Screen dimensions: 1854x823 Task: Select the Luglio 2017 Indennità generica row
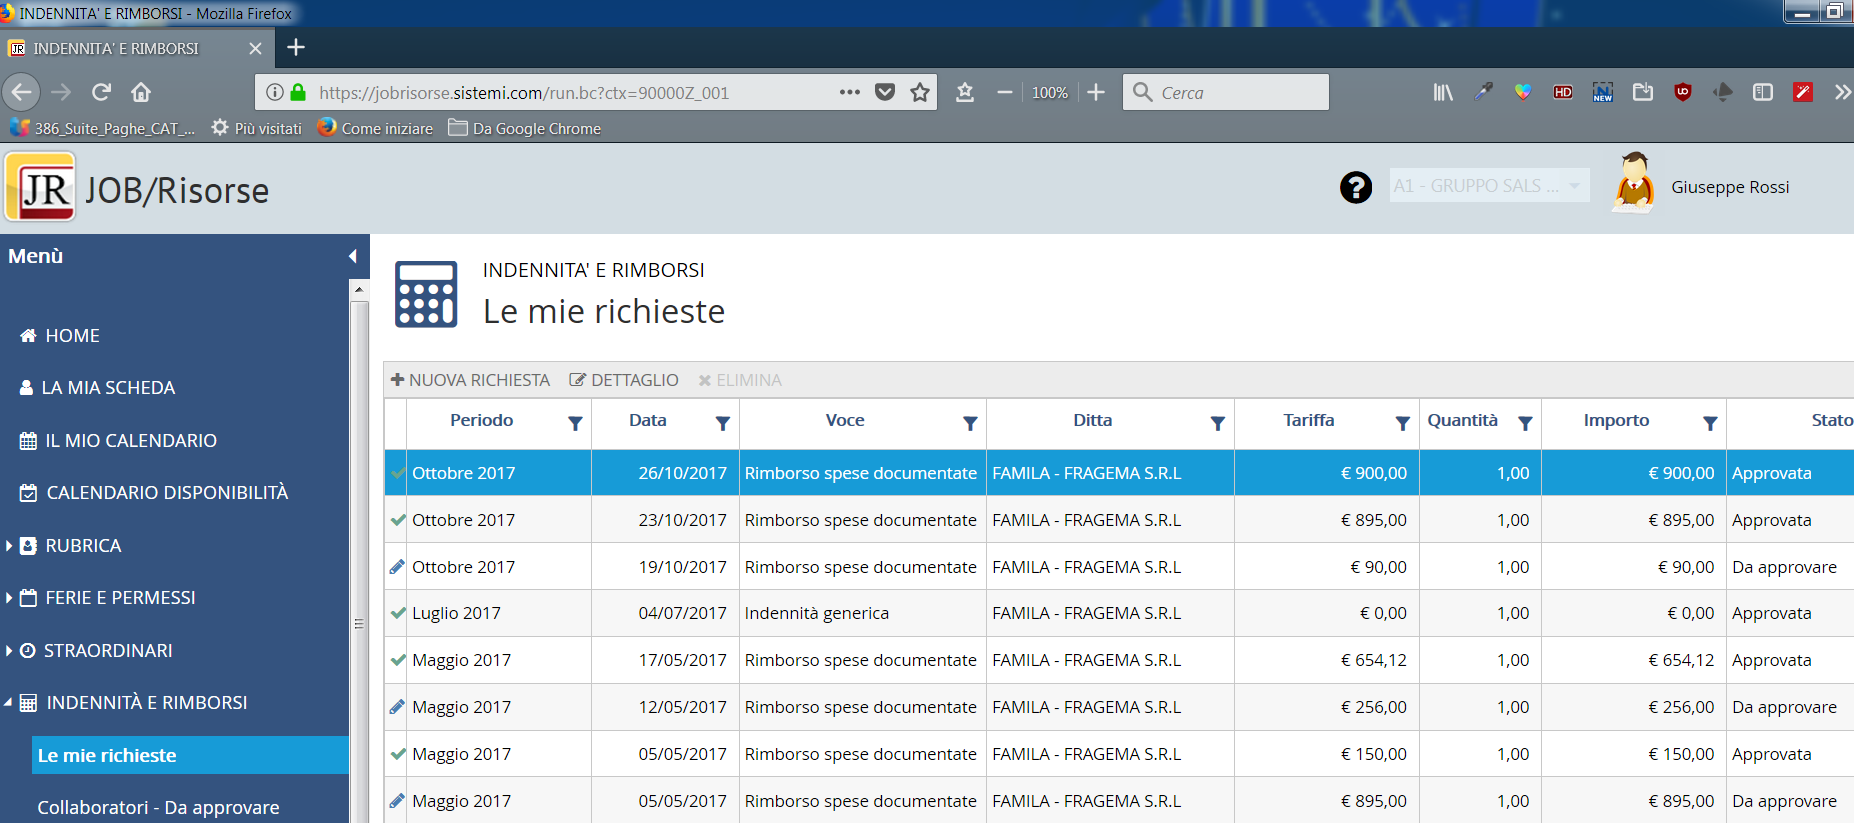815,613
